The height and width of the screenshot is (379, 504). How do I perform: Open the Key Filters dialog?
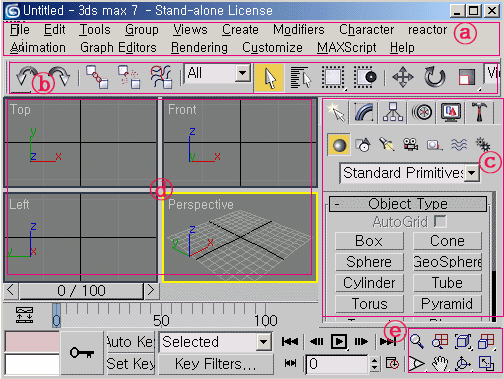pos(216,364)
